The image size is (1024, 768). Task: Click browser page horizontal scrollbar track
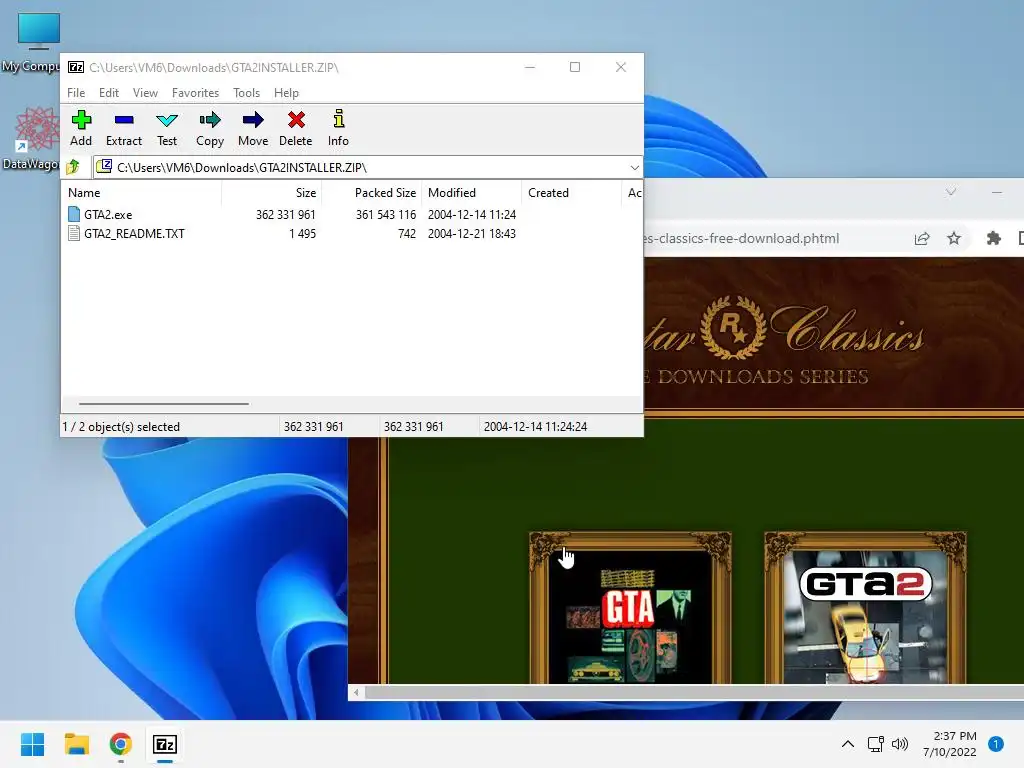694,692
